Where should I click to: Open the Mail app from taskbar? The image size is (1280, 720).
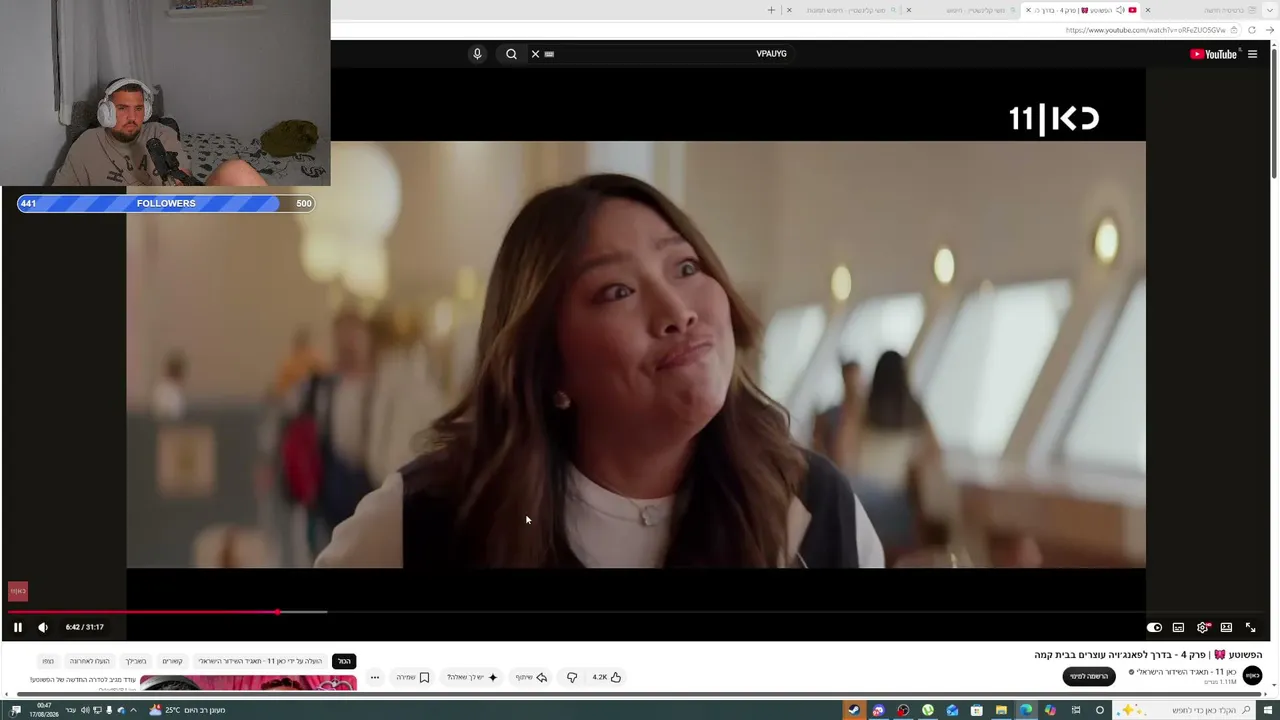(952, 710)
